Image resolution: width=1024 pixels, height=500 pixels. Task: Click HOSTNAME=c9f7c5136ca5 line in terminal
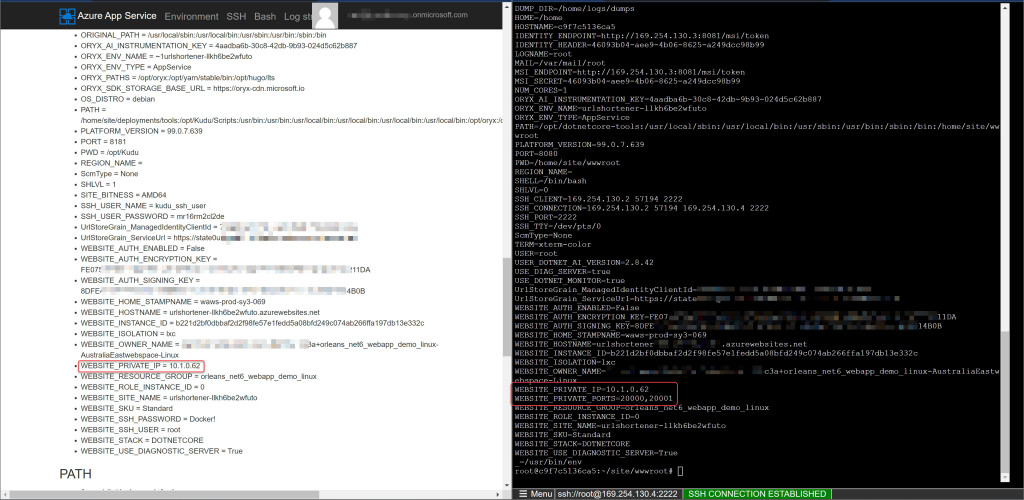tap(564, 27)
